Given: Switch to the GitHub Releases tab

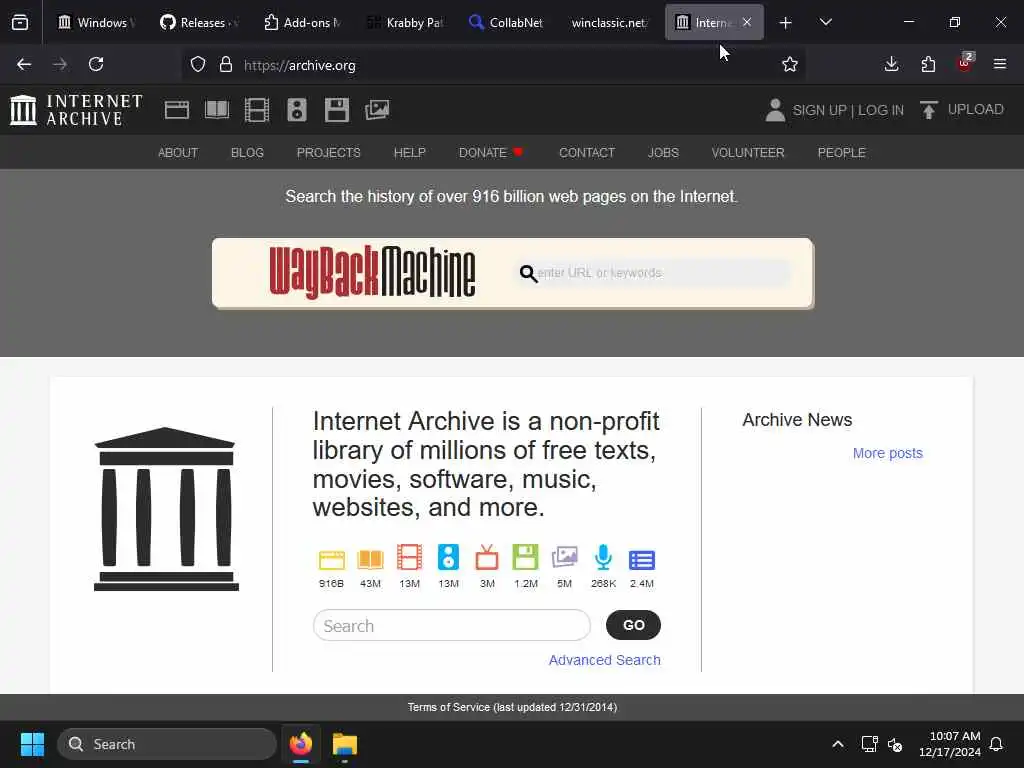Looking at the screenshot, I should tap(199, 23).
